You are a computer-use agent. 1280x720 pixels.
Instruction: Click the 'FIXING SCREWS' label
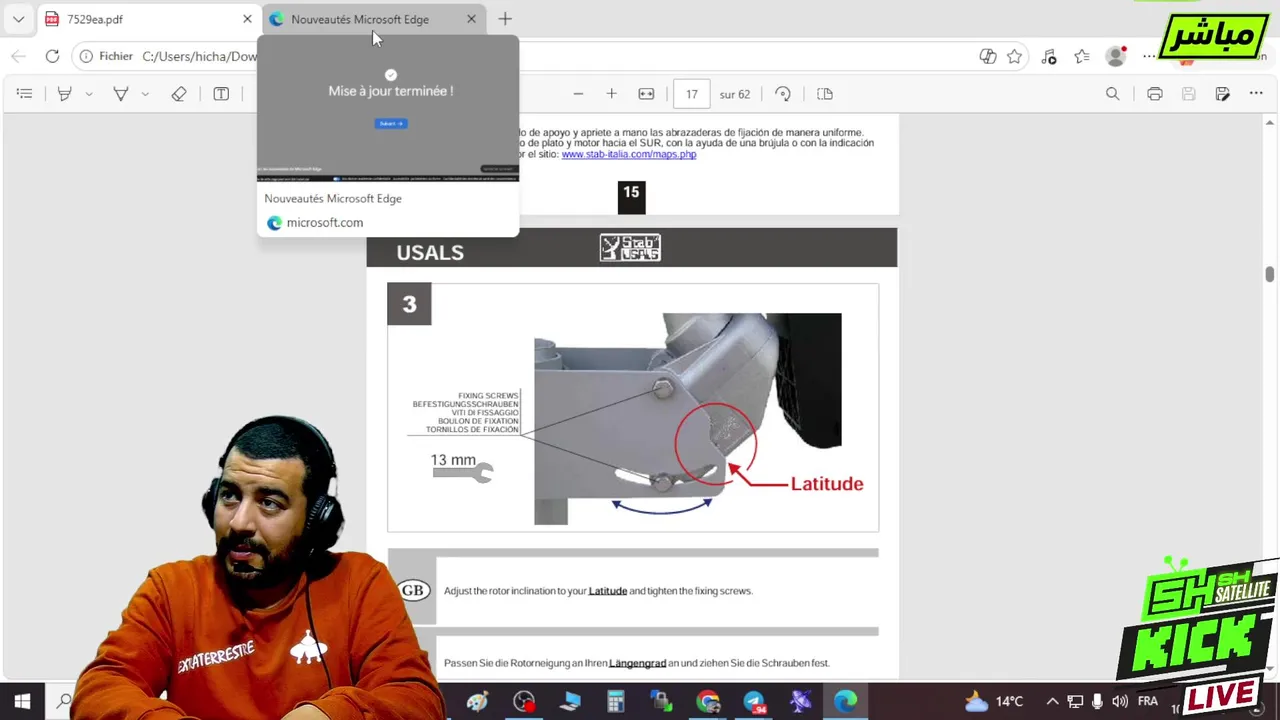(x=488, y=396)
